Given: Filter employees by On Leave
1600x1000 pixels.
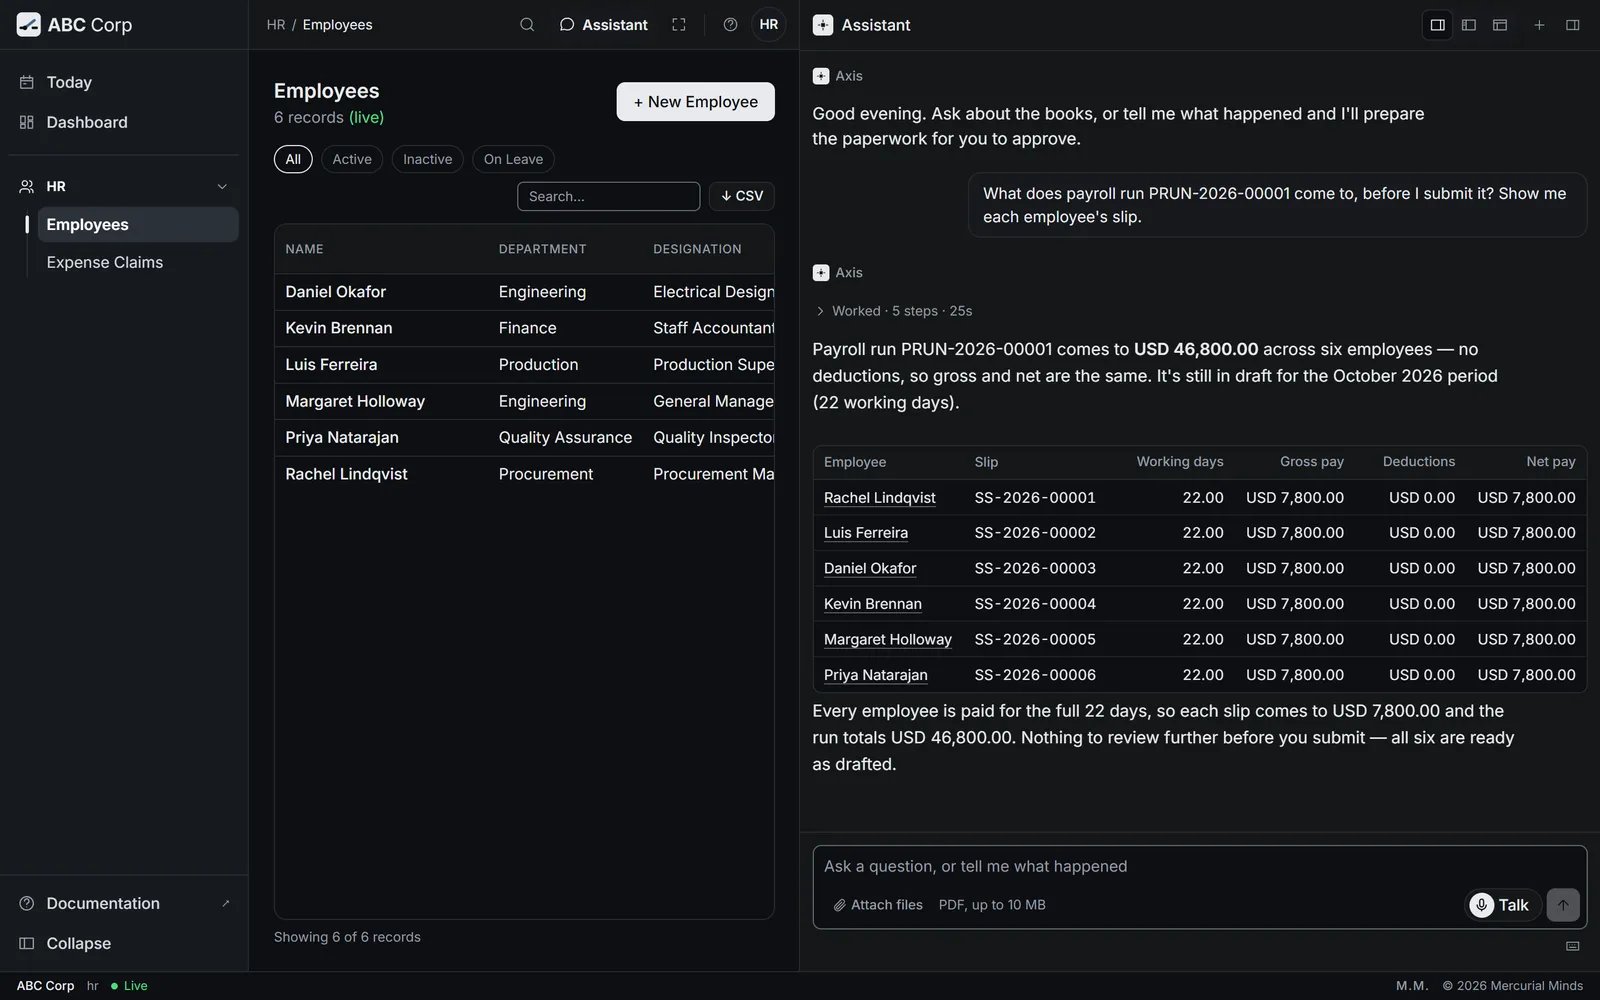Looking at the screenshot, I should [513, 159].
